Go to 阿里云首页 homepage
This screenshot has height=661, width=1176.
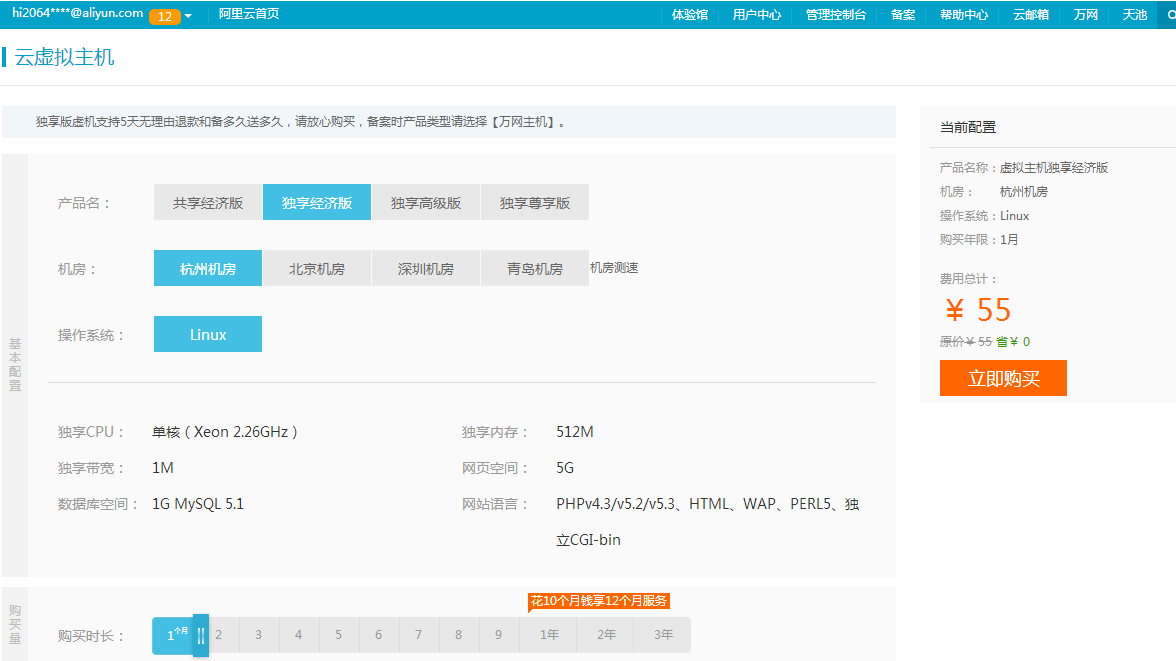(249, 15)
